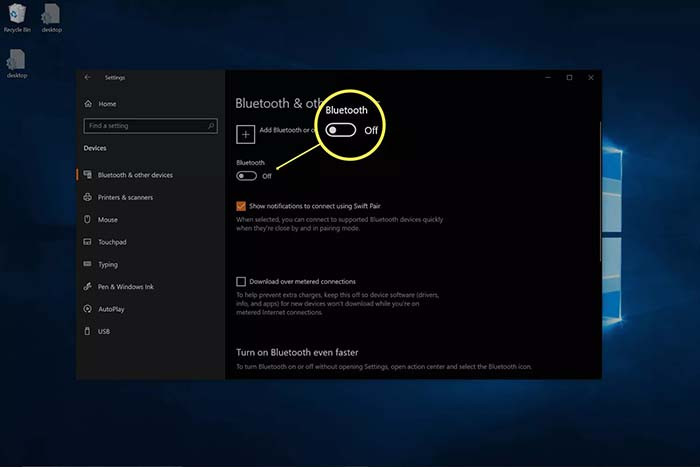This screenshot has height=467, width=700.
Task: Click the Pen & Windows Ink icon
Action: (x=88, y=286)
